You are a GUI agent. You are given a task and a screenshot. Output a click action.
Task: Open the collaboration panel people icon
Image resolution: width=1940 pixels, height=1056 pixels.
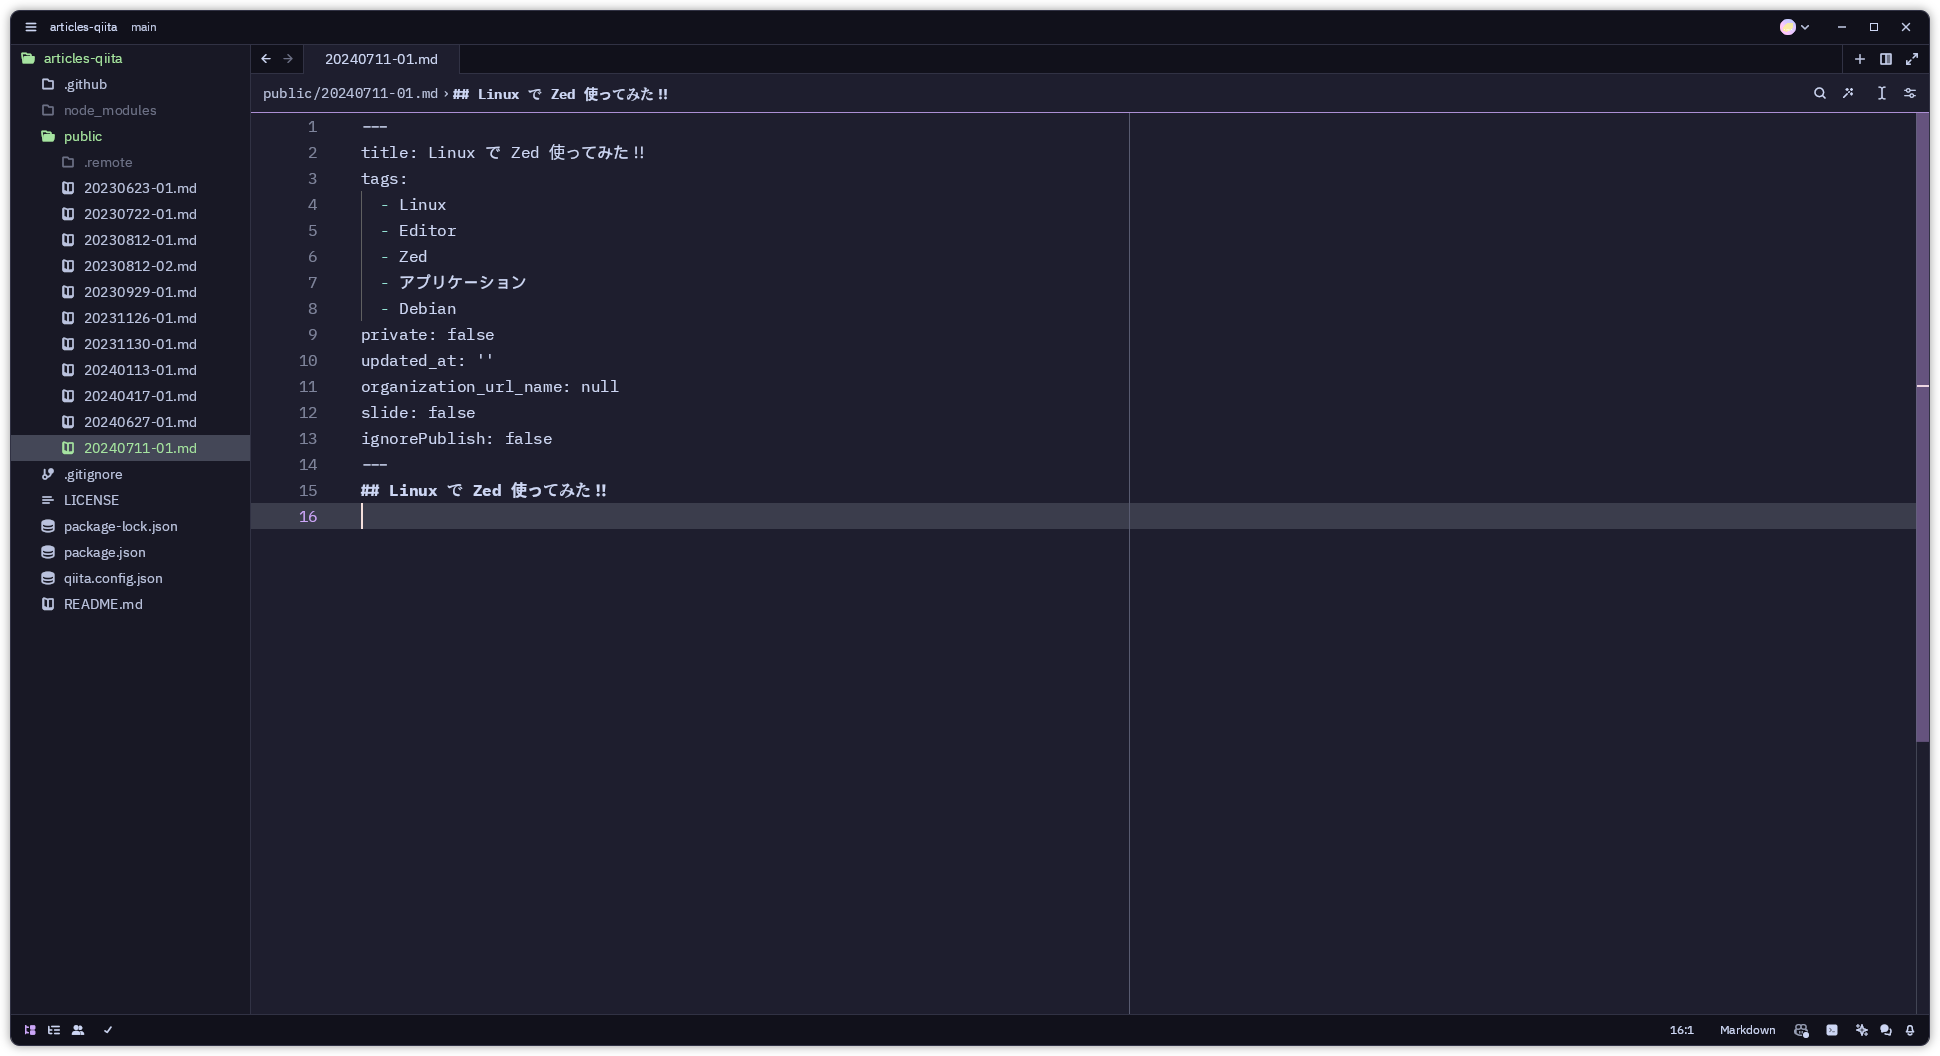[x=78, y=1030]
